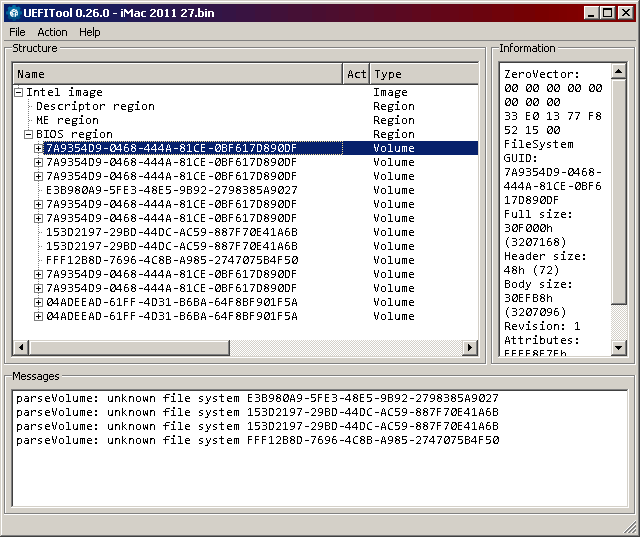Click the E3B980A9 unknown file system message
640x537 pixels.
pos(258,398)
